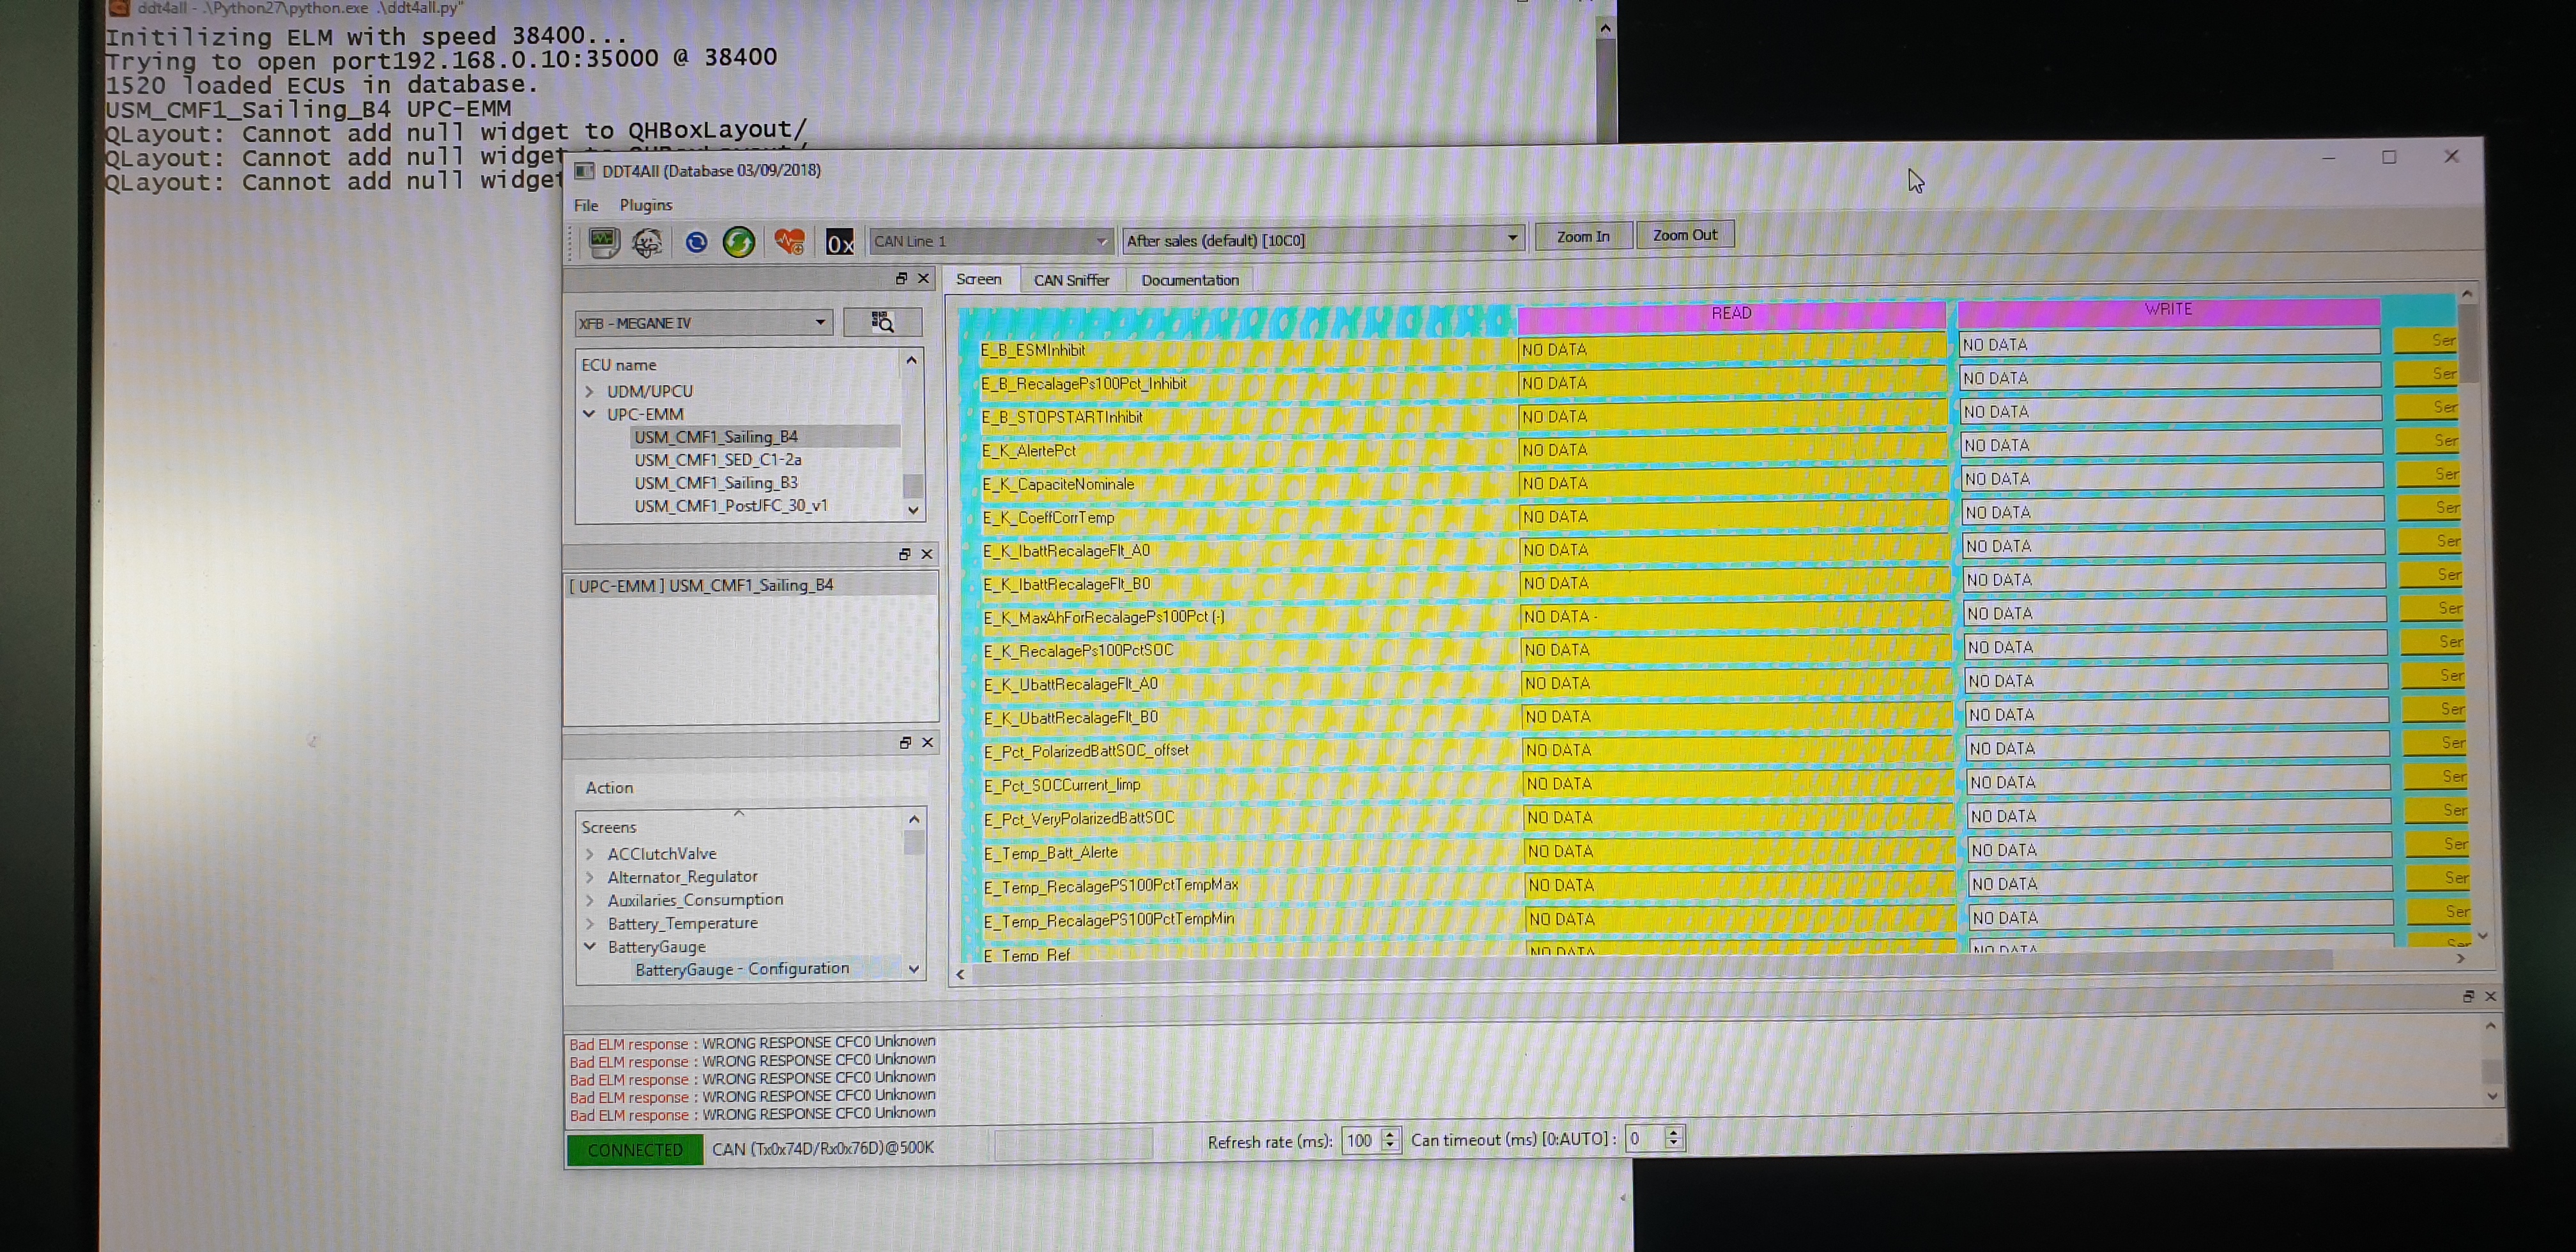
Task: Click the expert mode face icon
Action: [x=648, y=242]
